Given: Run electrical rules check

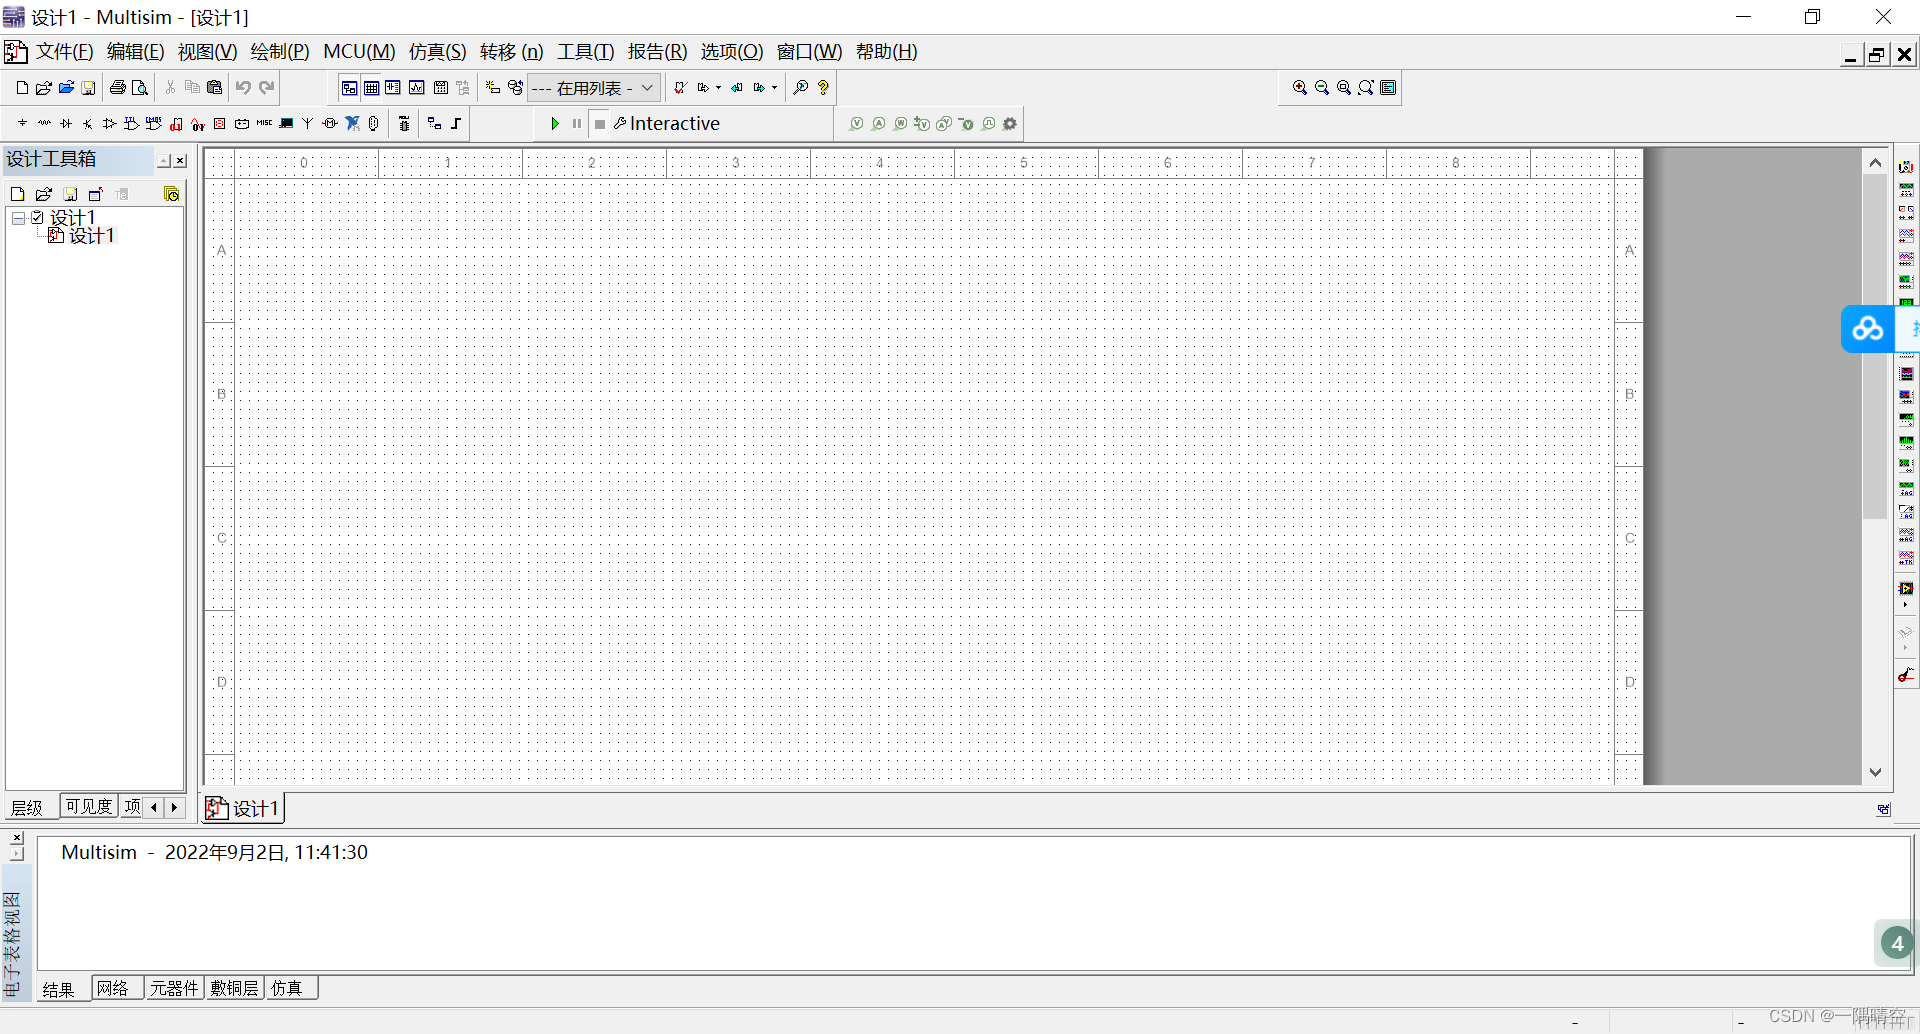Looking at the screenshot, I should coord(680,88).
